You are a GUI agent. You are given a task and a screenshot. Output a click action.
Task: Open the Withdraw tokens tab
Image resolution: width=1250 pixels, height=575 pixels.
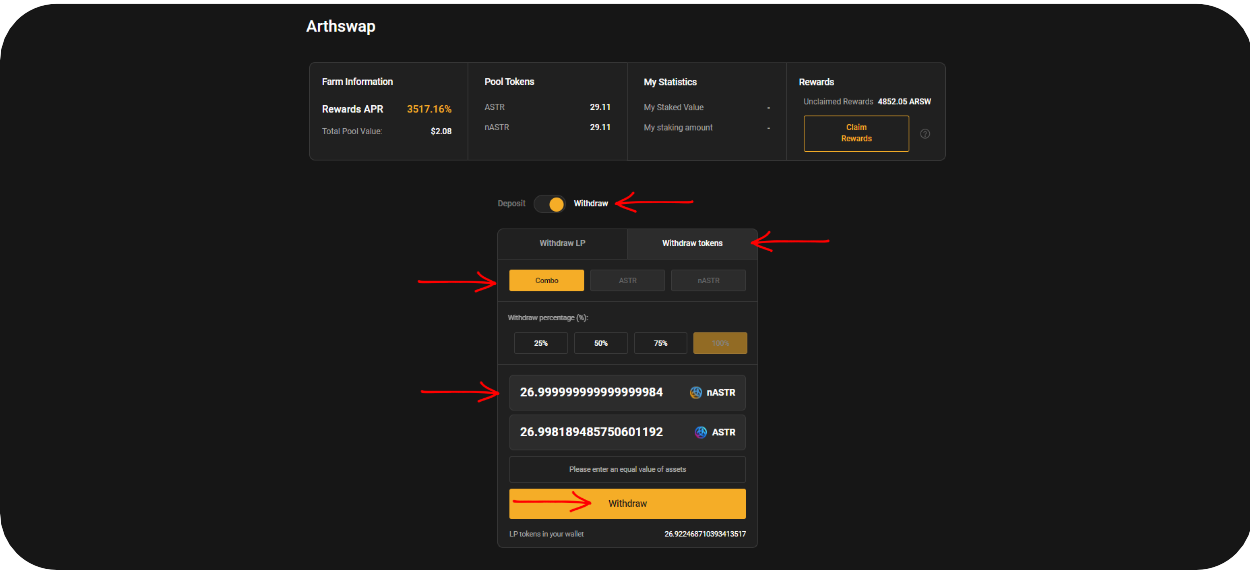[692, 243]
